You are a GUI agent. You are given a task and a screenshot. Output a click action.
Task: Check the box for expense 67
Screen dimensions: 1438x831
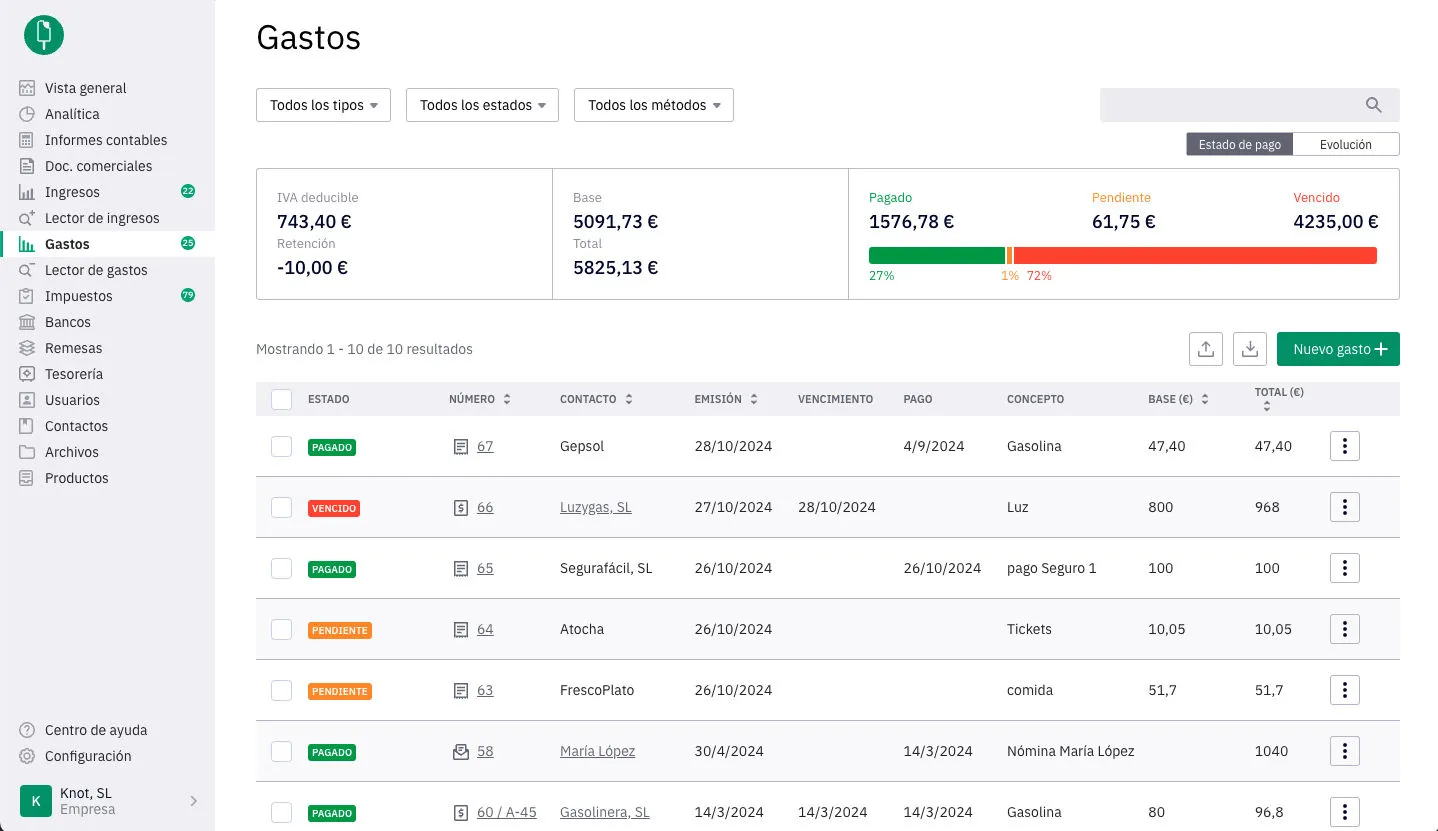282,446
